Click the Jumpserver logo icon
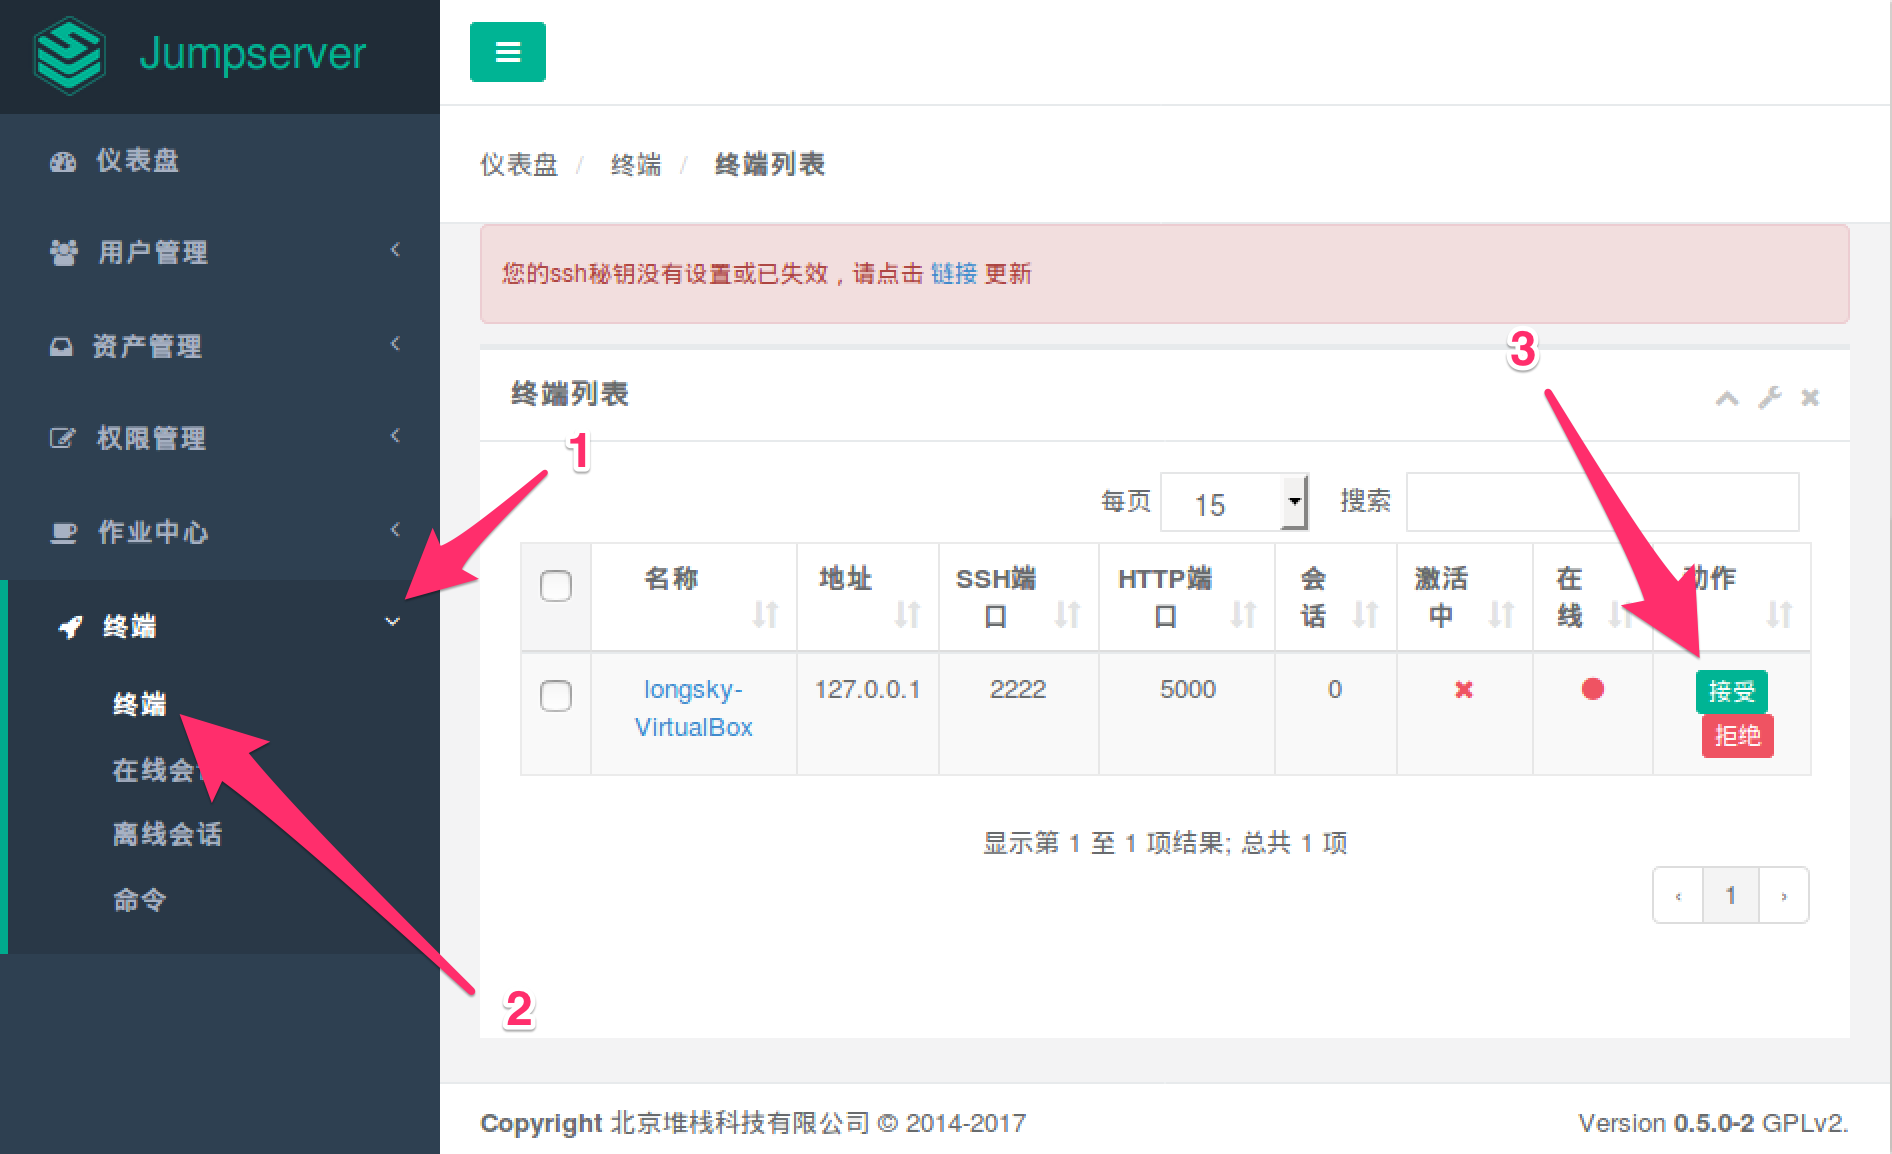The width and height of the screenshot is (1892, 1154). [69, 55]
